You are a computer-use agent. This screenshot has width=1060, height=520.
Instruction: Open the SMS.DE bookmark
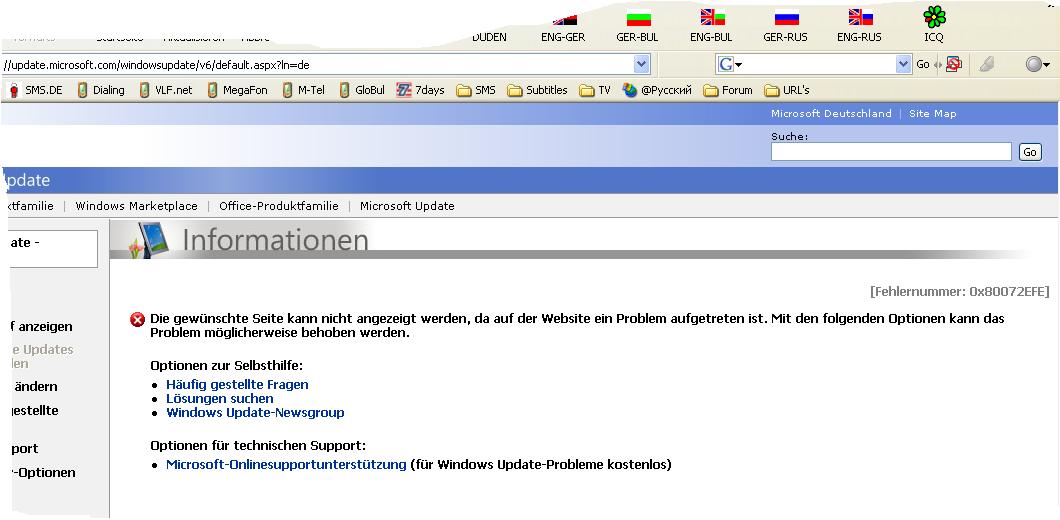35,90
